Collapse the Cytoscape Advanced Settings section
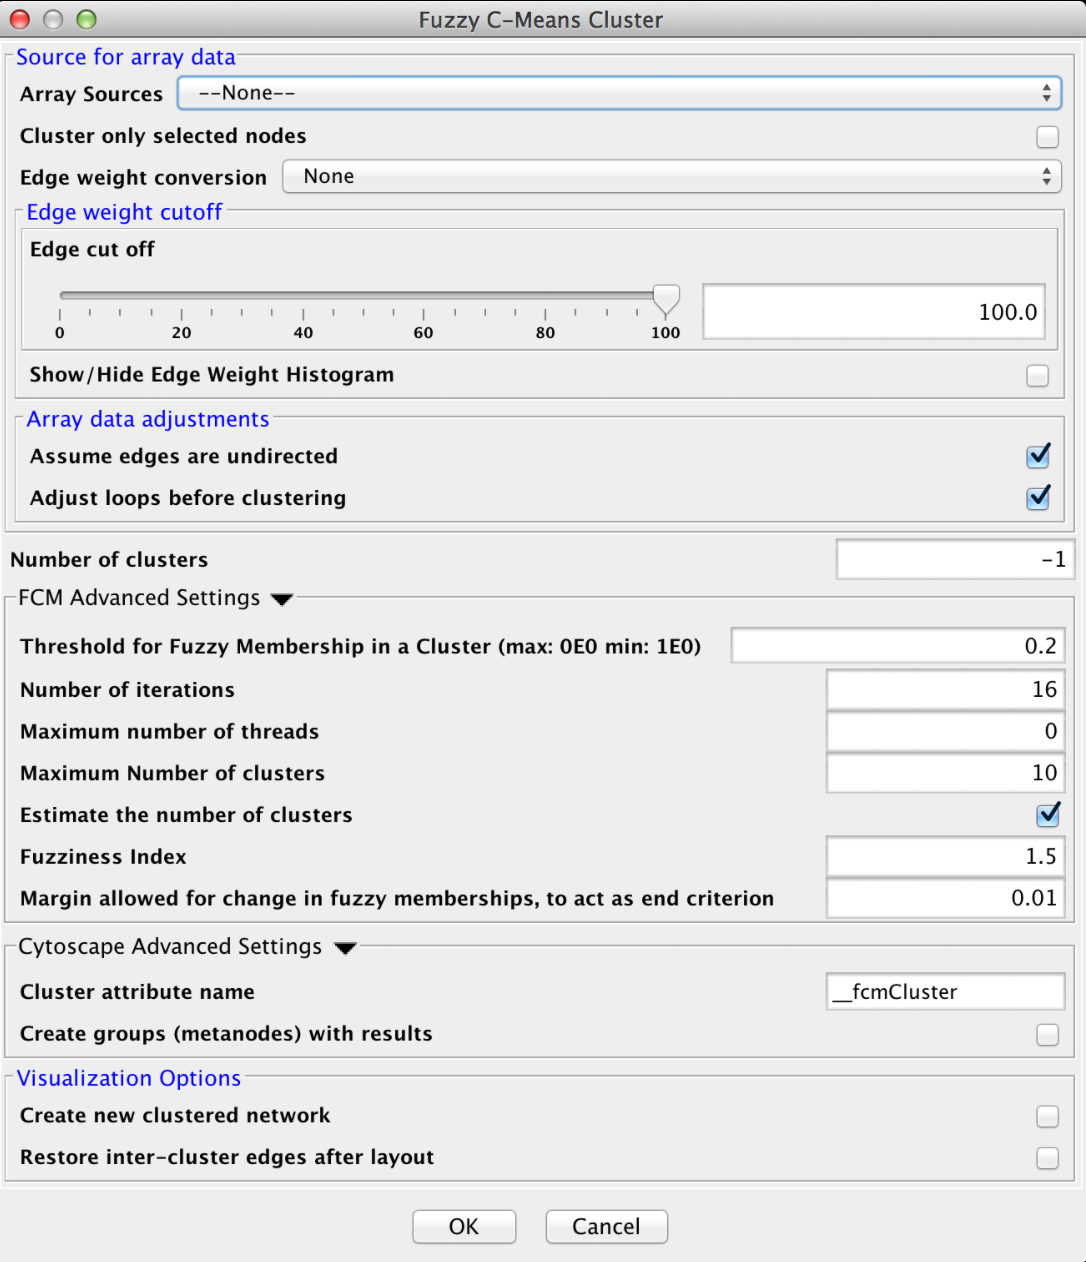The image size is (1086, 1262). click(345, 948)
